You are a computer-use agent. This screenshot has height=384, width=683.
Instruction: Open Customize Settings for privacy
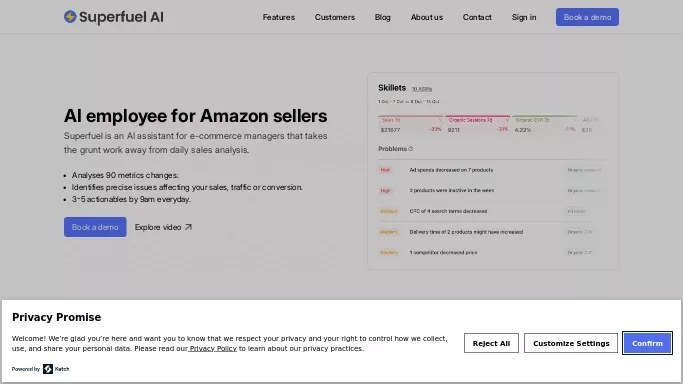pyautogui.click(x=571, y=343)
